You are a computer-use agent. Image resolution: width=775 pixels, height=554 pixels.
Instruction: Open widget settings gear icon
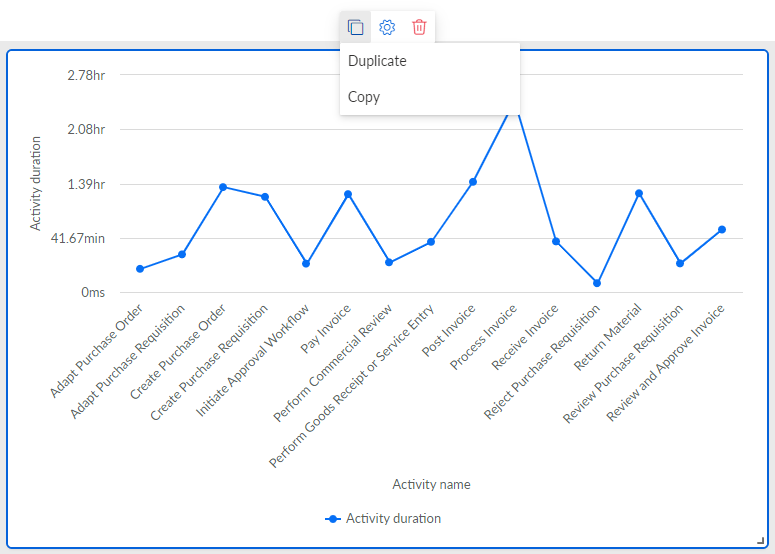tap(387, 27)
